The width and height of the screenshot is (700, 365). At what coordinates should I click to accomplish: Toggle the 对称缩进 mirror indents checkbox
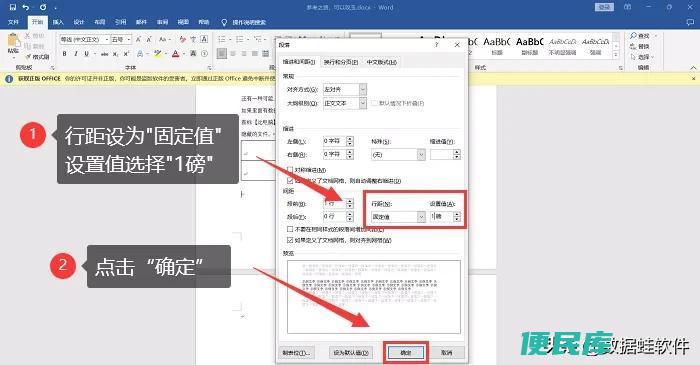290,170
